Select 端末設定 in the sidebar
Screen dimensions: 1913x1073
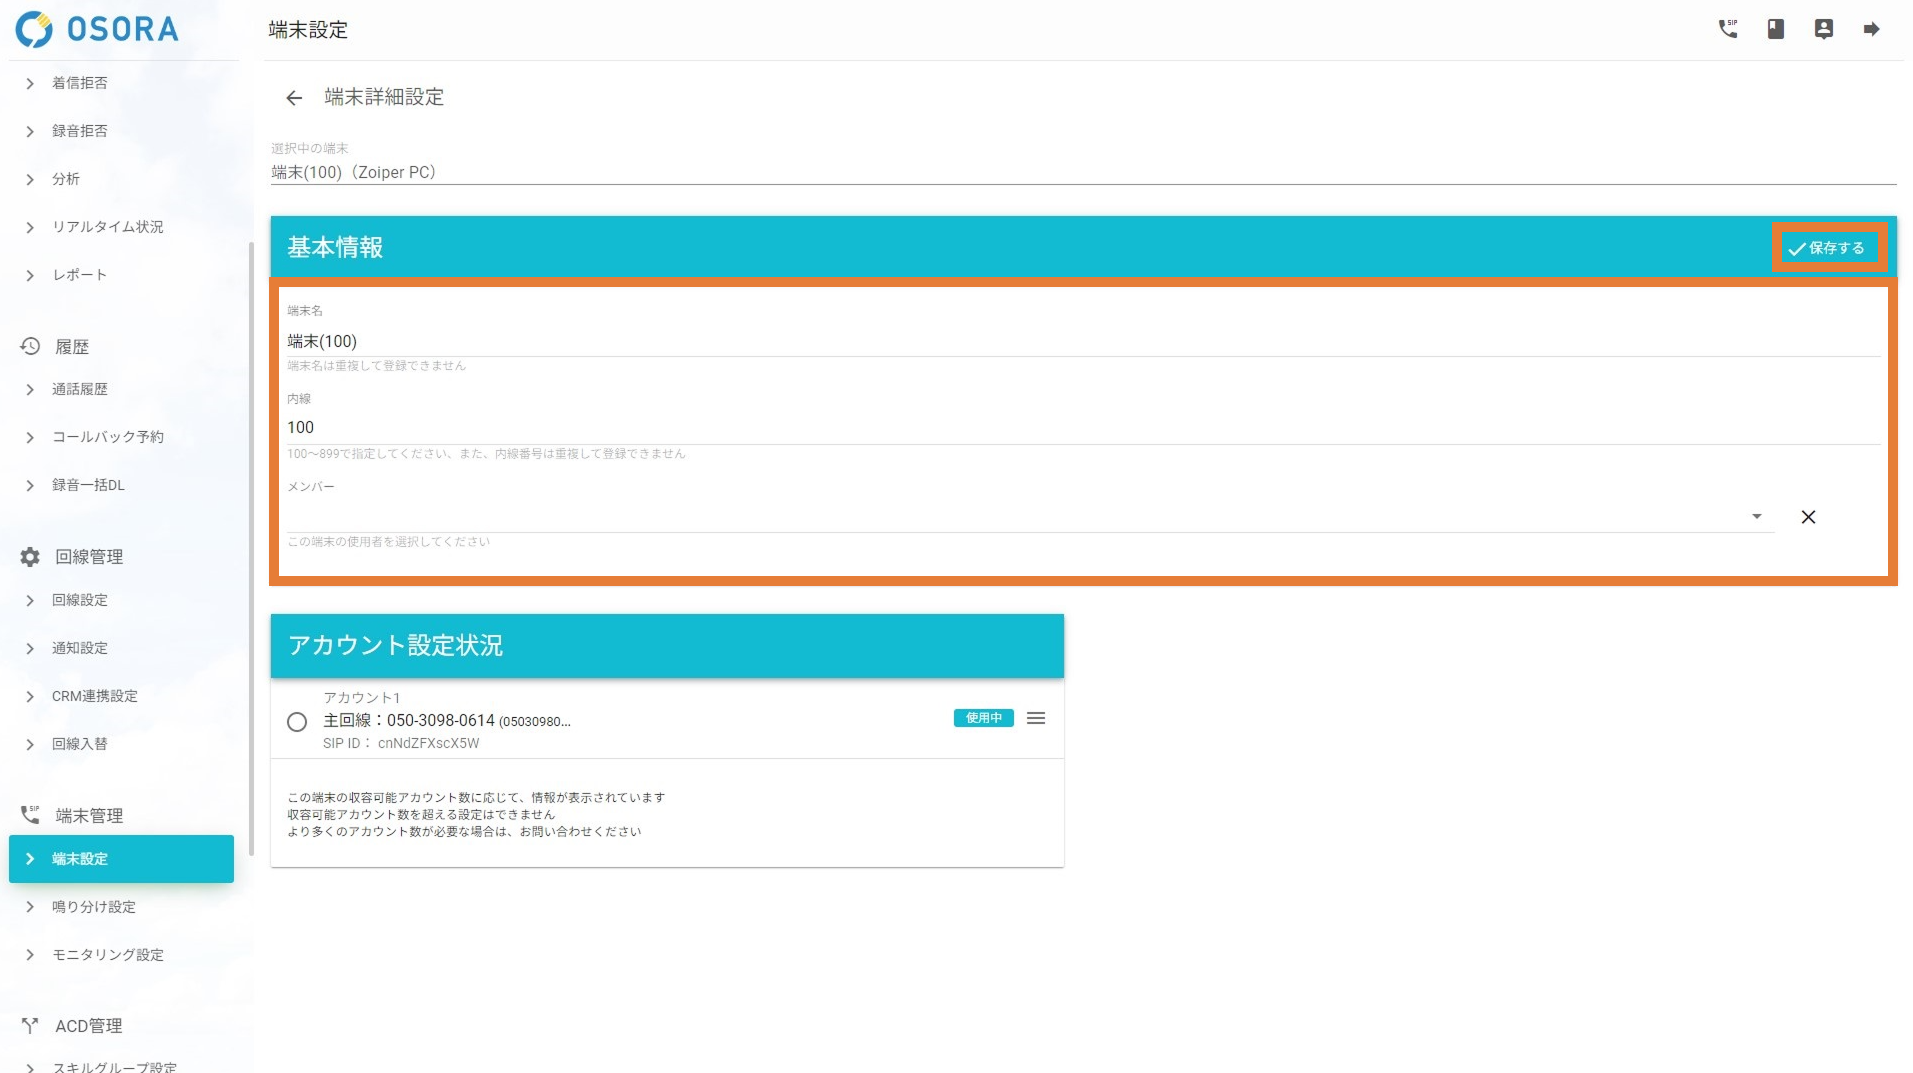tap(121, 859)
